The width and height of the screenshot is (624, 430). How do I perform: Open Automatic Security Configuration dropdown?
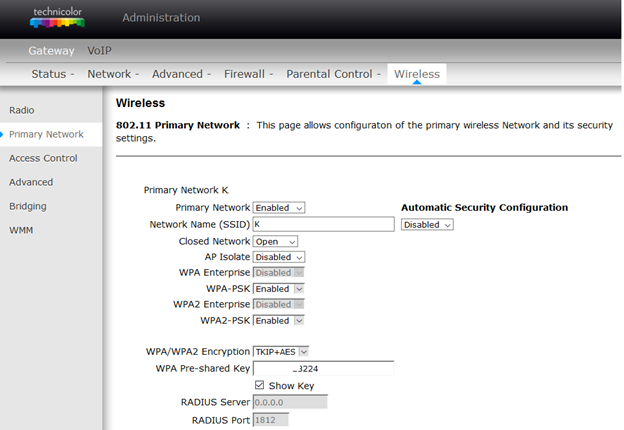coord(427,225)
